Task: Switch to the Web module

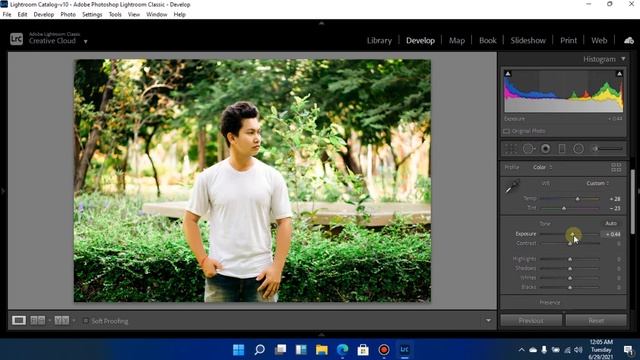Action: click(x=599, y=40)
